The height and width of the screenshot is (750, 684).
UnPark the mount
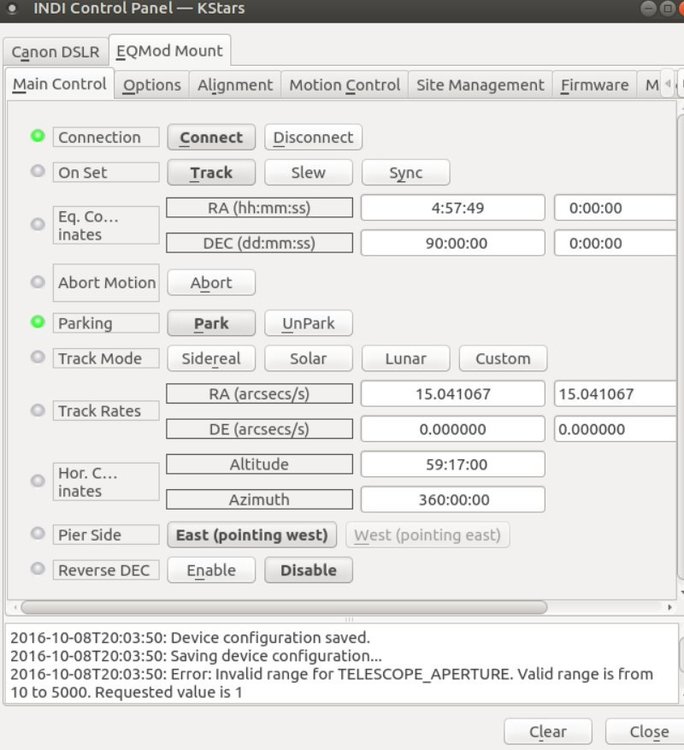coord(309,323)
